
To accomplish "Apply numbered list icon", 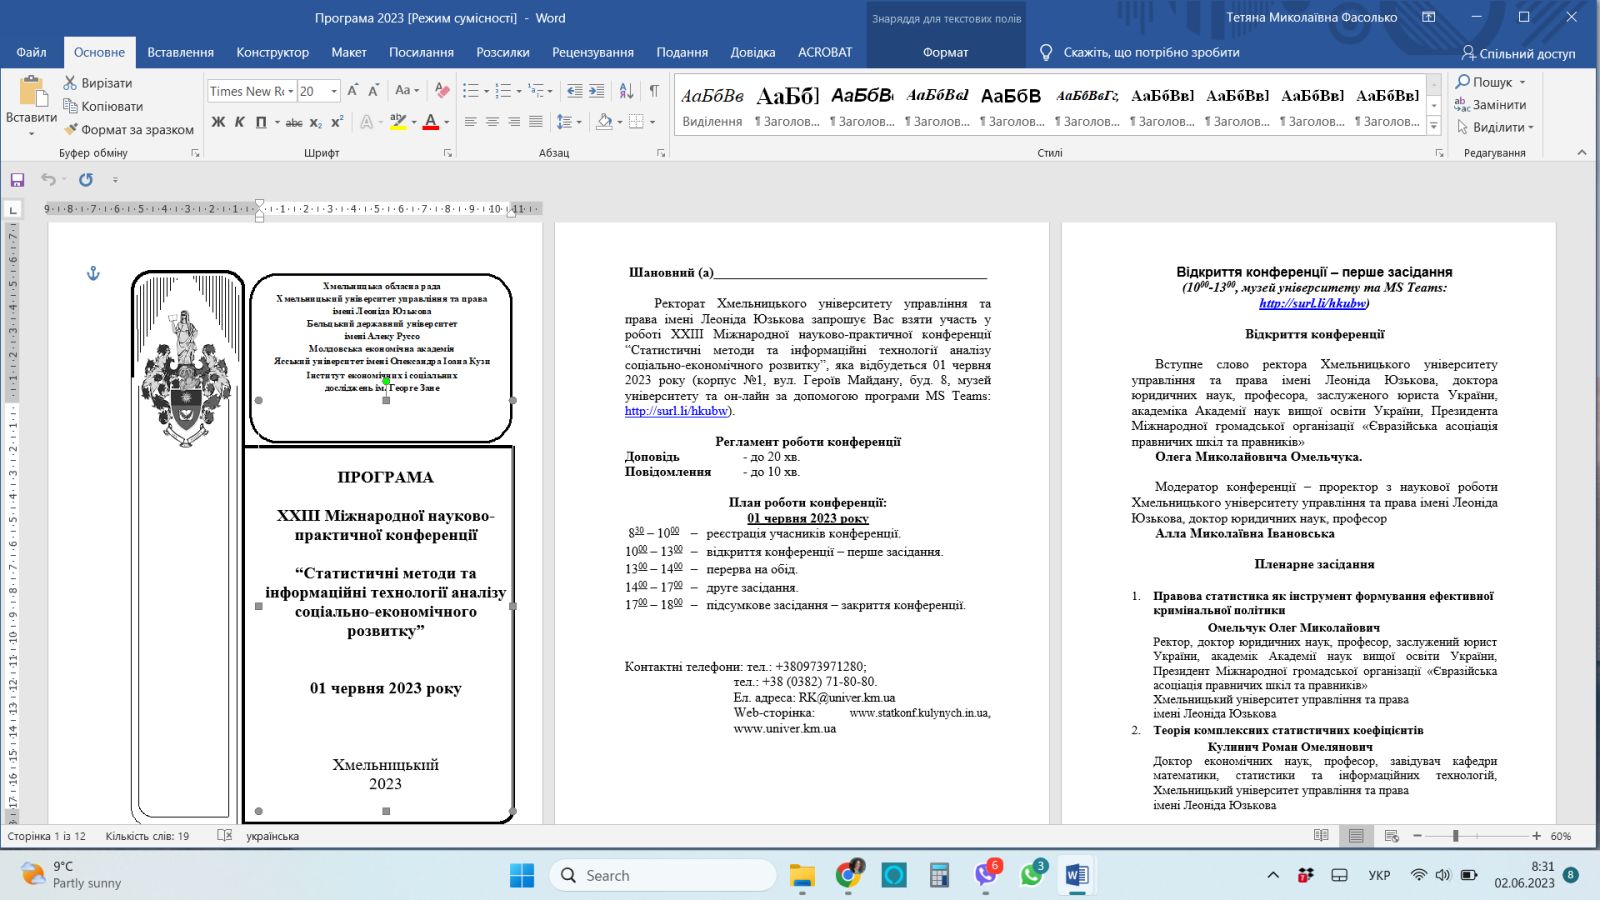I will coord(502,91).
